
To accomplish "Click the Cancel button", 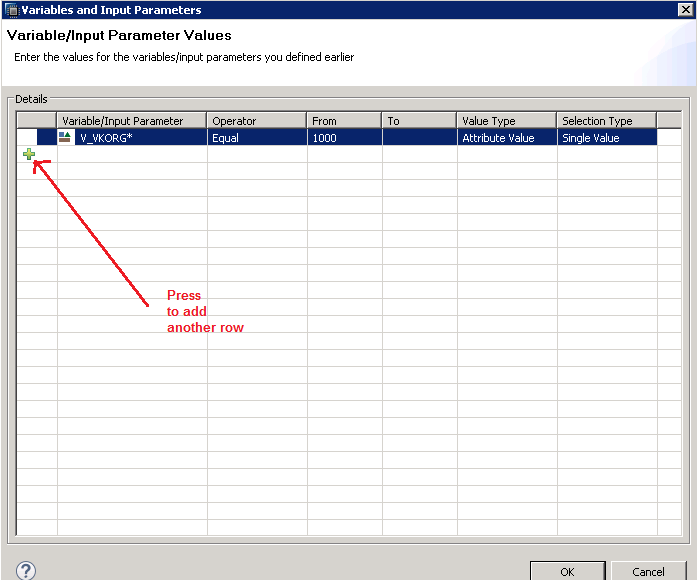I will pyautogui.click(x=648, y=571).
